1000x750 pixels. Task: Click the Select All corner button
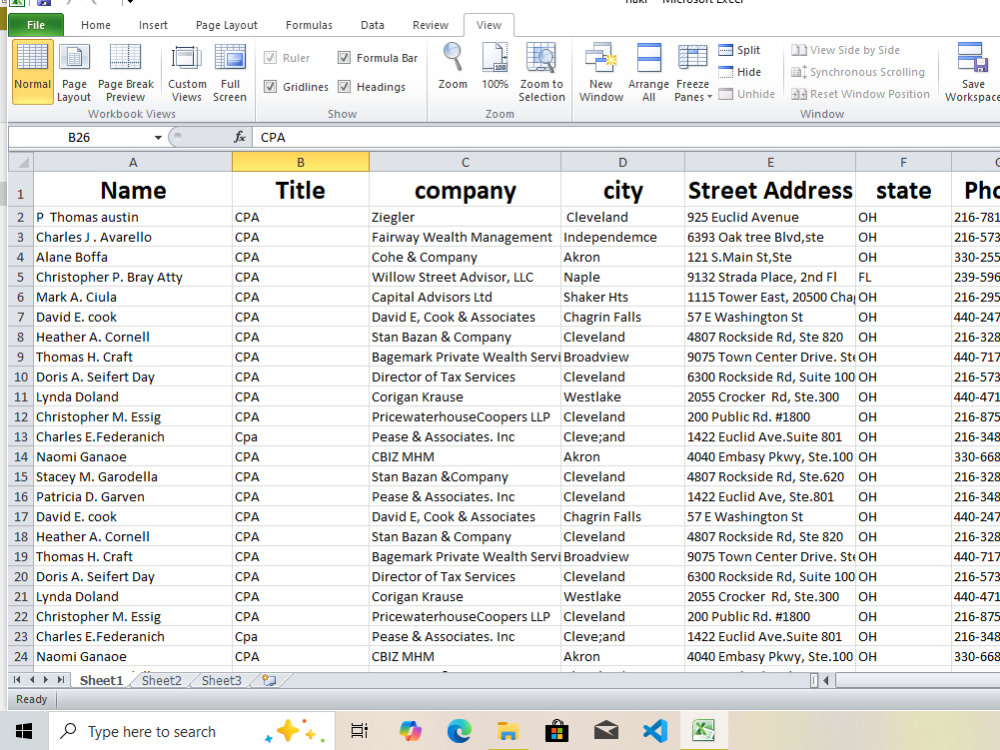point(21,162)
